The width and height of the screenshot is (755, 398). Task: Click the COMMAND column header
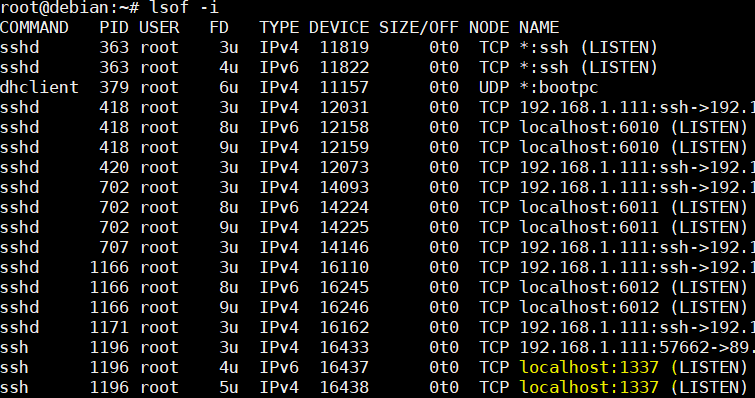(x=34, y=27)
